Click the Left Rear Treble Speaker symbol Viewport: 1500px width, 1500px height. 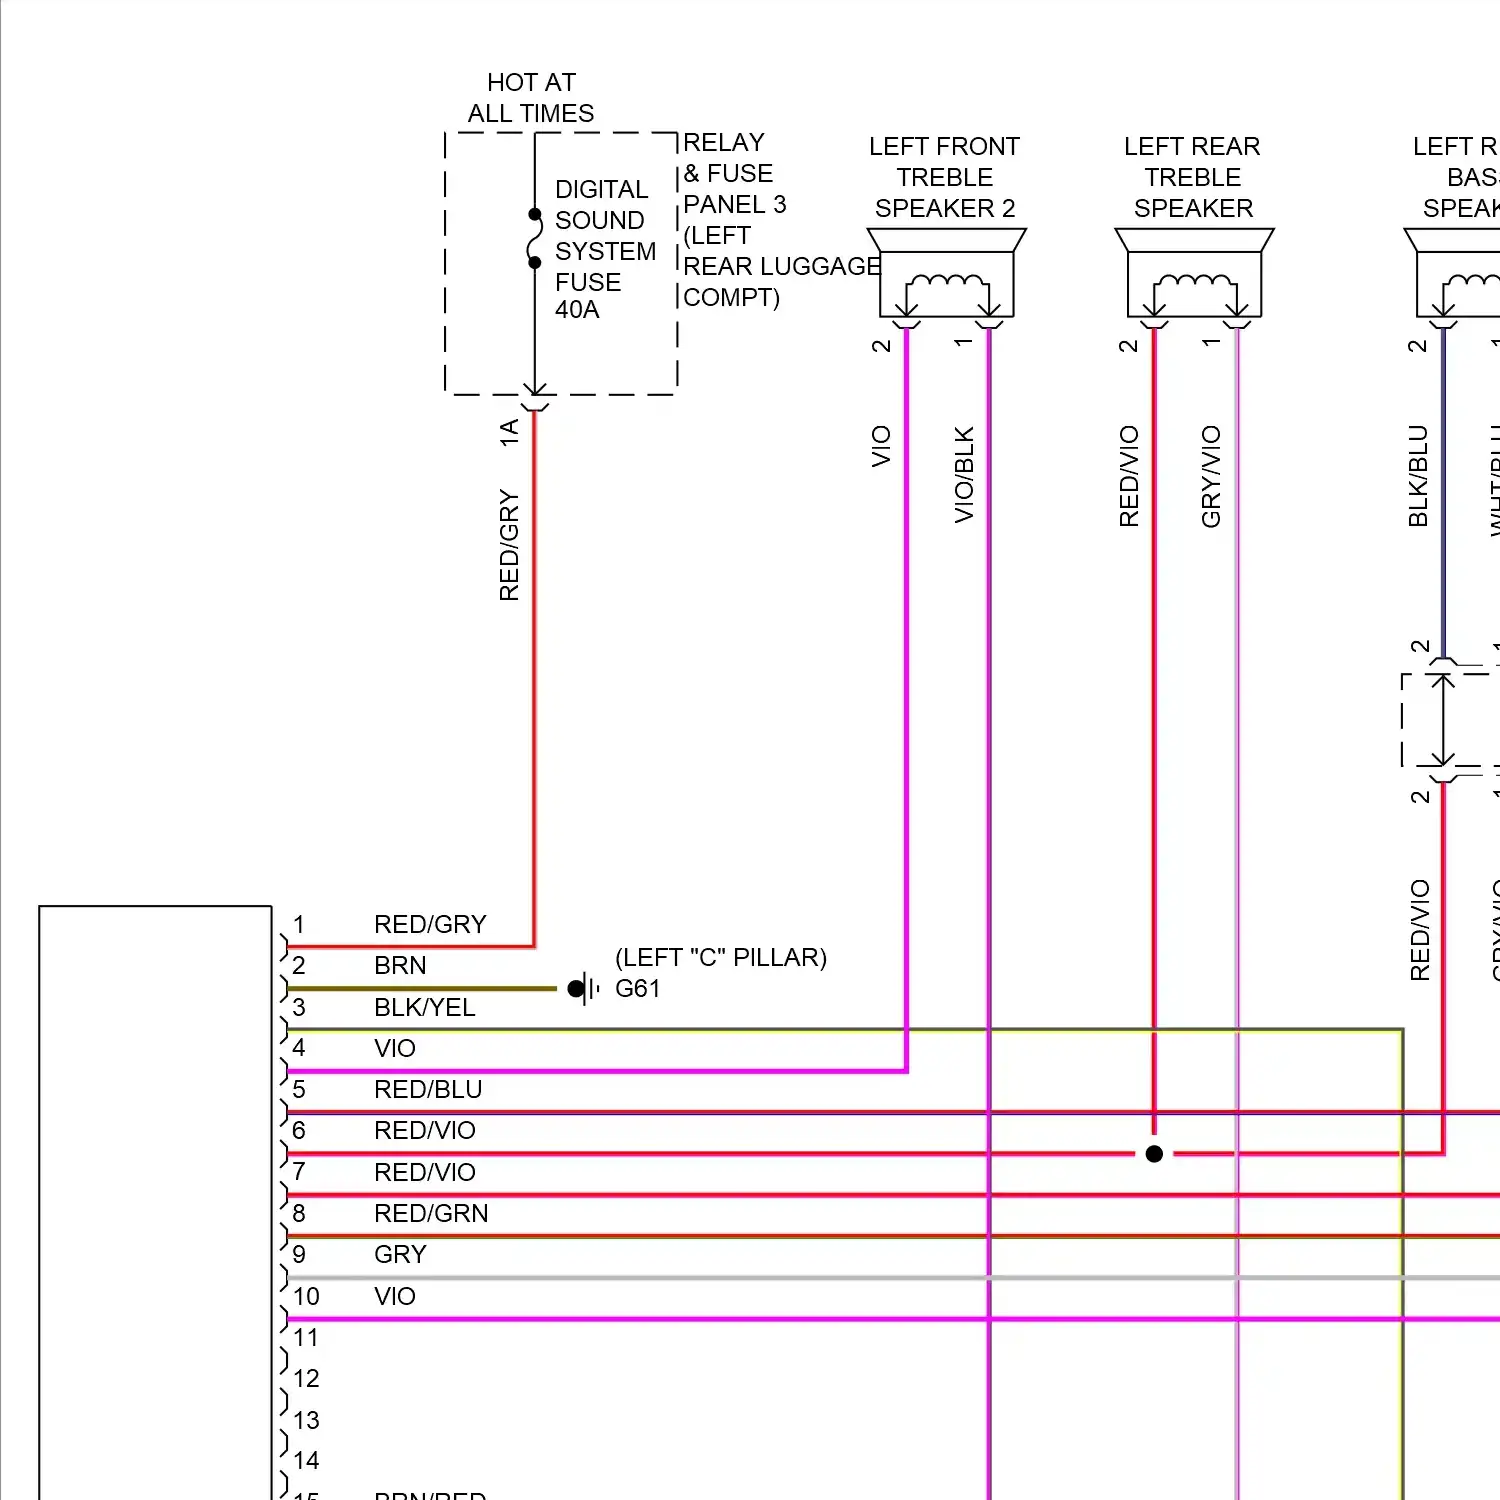tap(1194, 273)
